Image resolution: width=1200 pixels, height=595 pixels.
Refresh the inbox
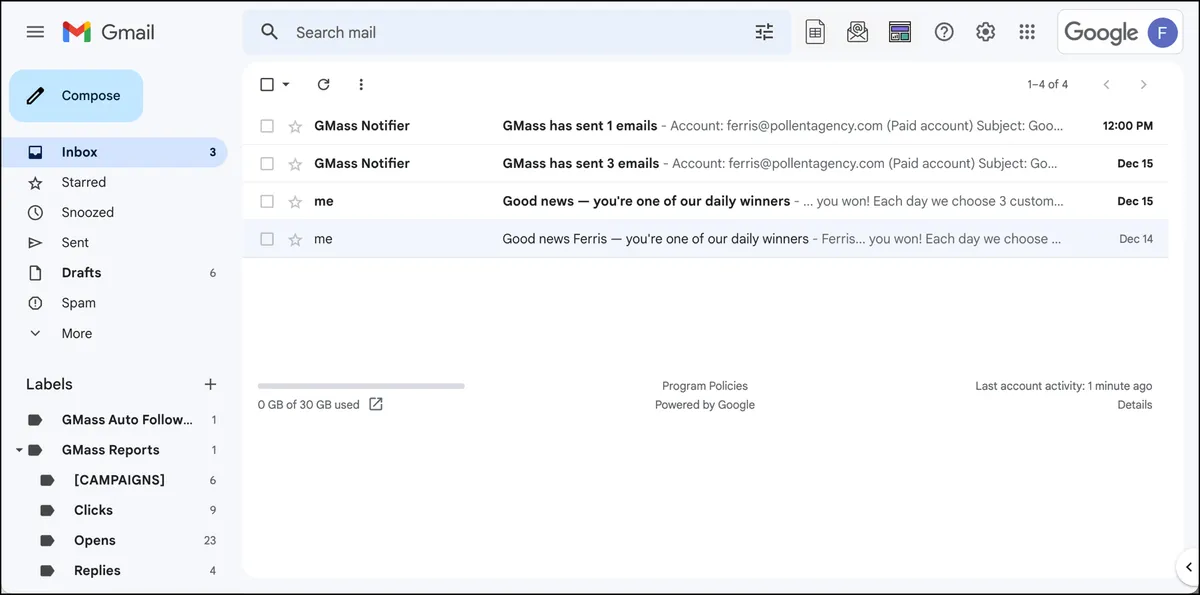click(323, 85)
